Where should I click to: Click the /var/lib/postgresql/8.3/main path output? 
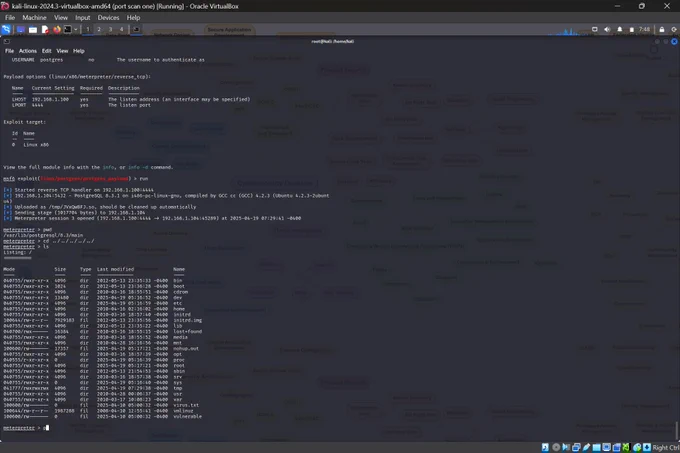click(43, 235)
